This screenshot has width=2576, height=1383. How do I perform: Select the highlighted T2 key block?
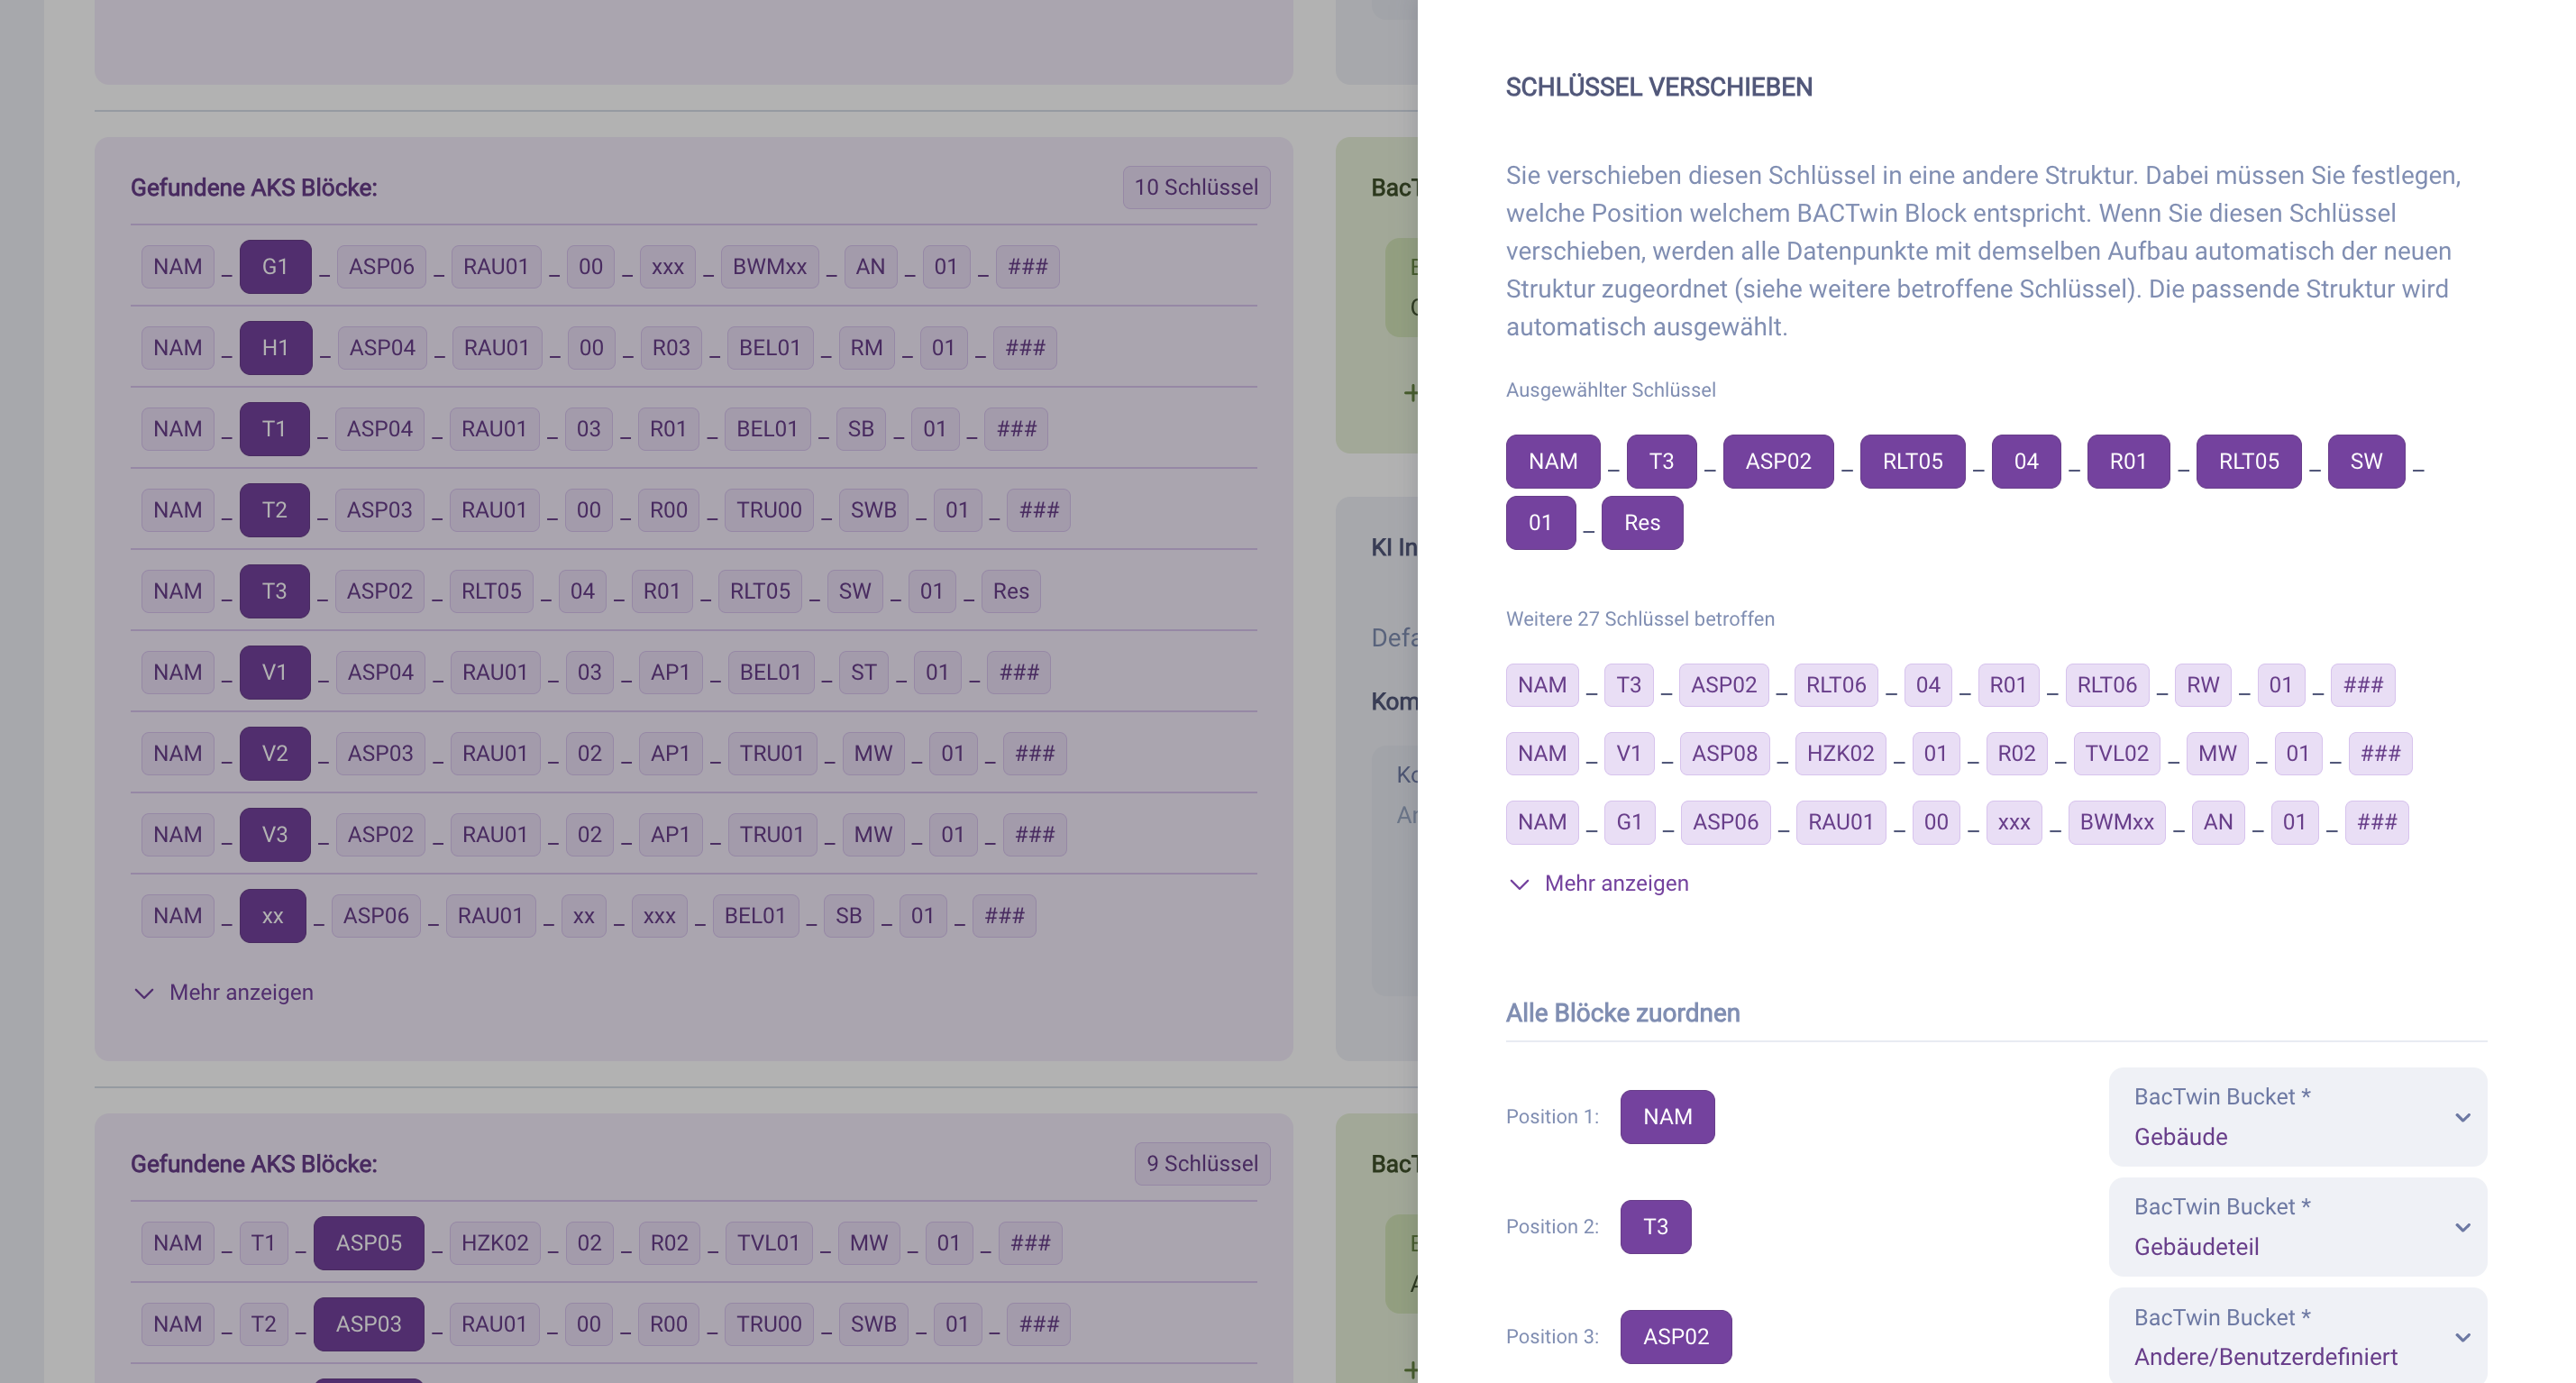coord(274,510)
